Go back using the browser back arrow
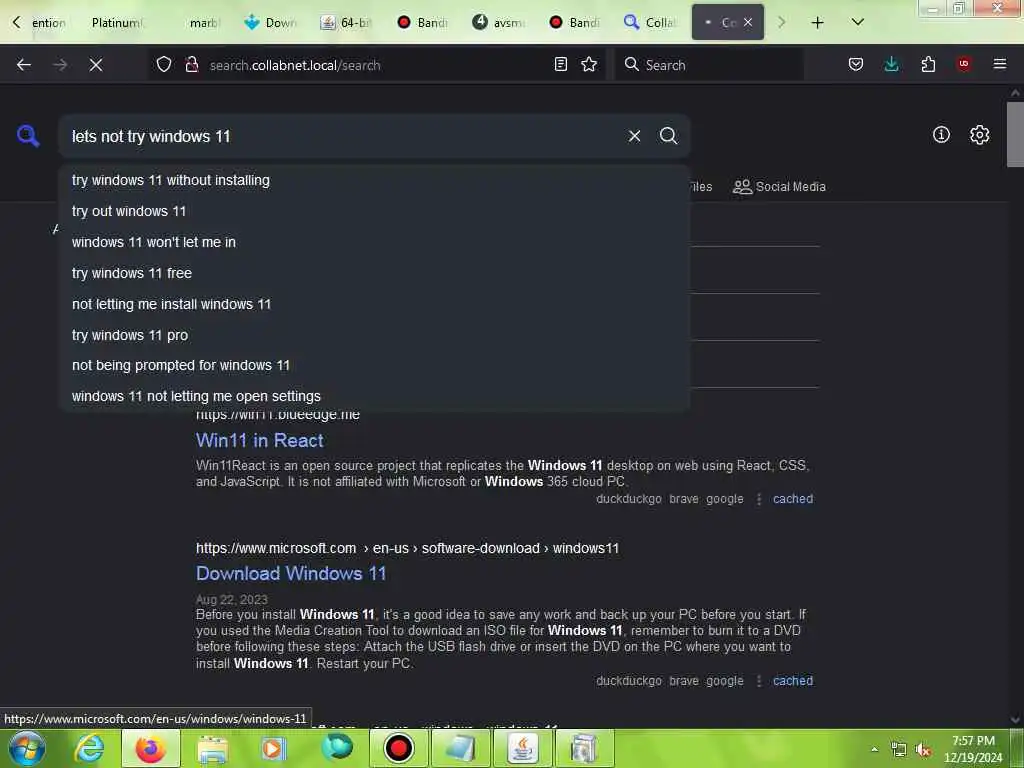Image resolution: width=1024 pixels, height=768 pixels. pyautogui.click(x=24, y=65)
